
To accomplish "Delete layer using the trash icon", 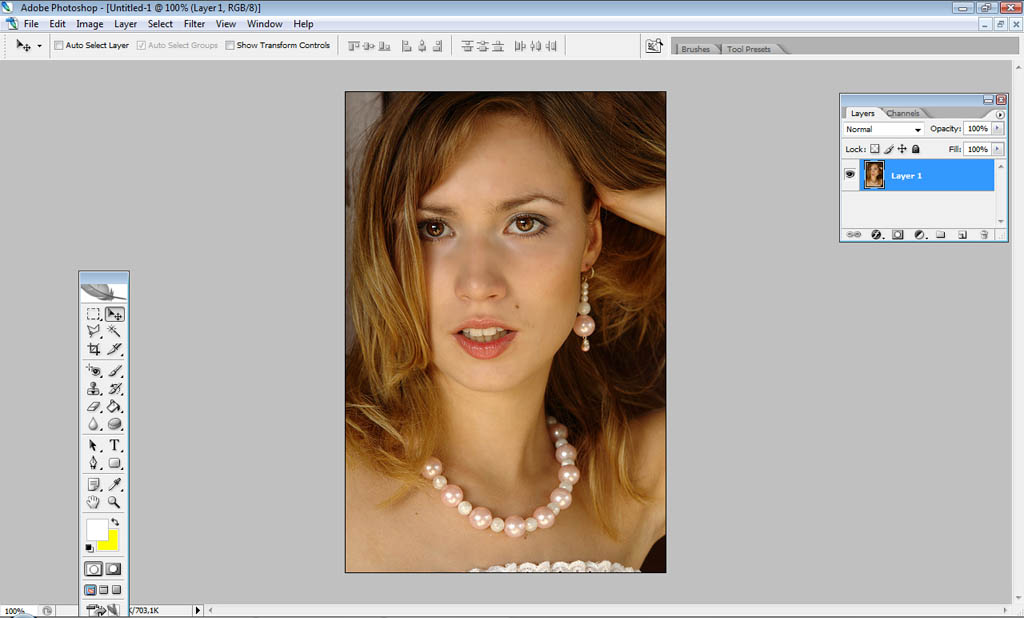I will (x=984, y=234).
